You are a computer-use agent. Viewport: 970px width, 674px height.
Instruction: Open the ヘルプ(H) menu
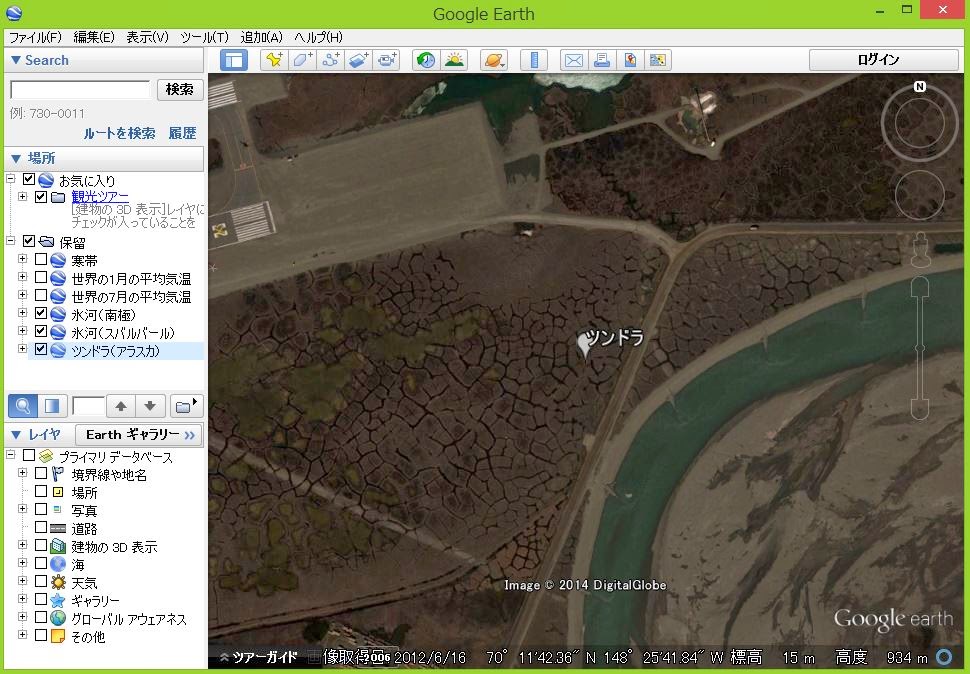tap(318, 37)
